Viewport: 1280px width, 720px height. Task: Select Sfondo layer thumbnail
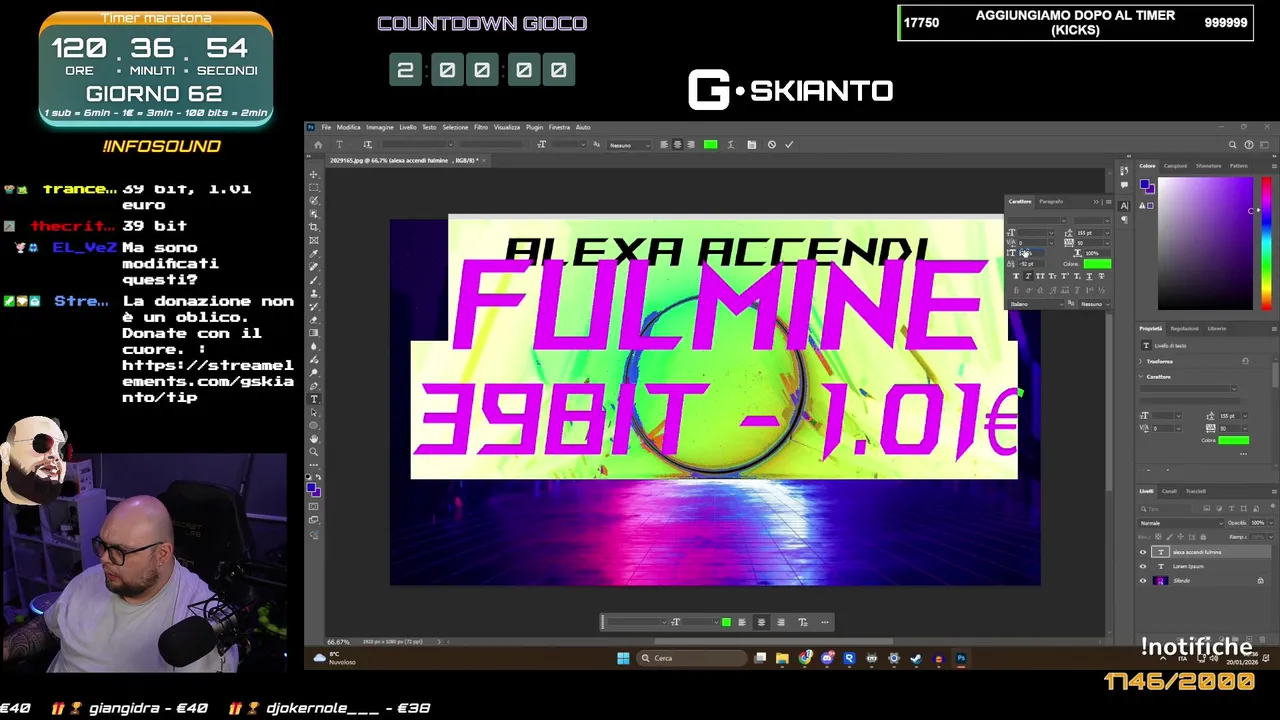pyautogui.click(x=1160, y=581)
